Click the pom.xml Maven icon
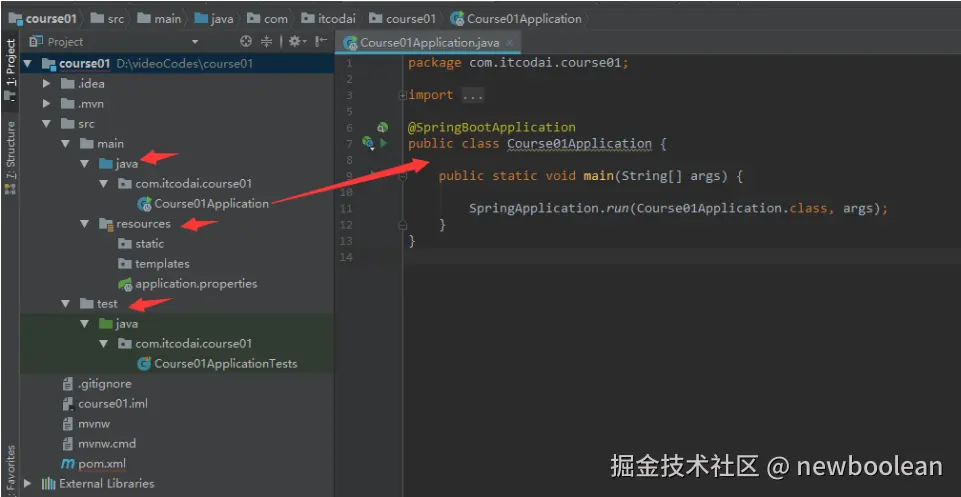 click(x=67, y=464)
